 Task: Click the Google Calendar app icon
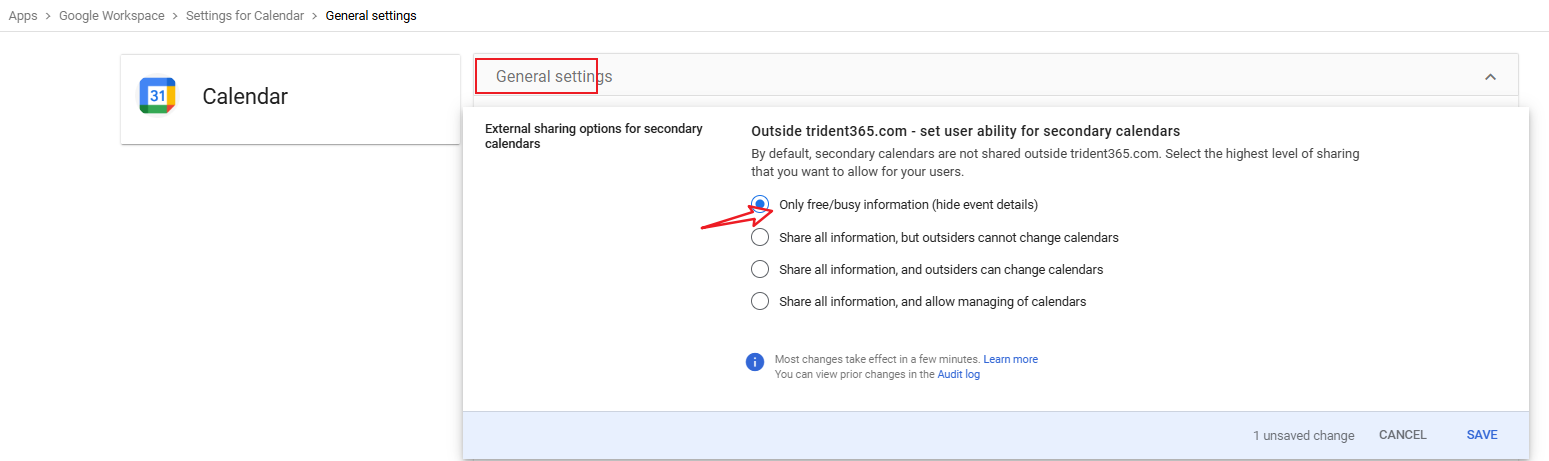pos(157,96)
